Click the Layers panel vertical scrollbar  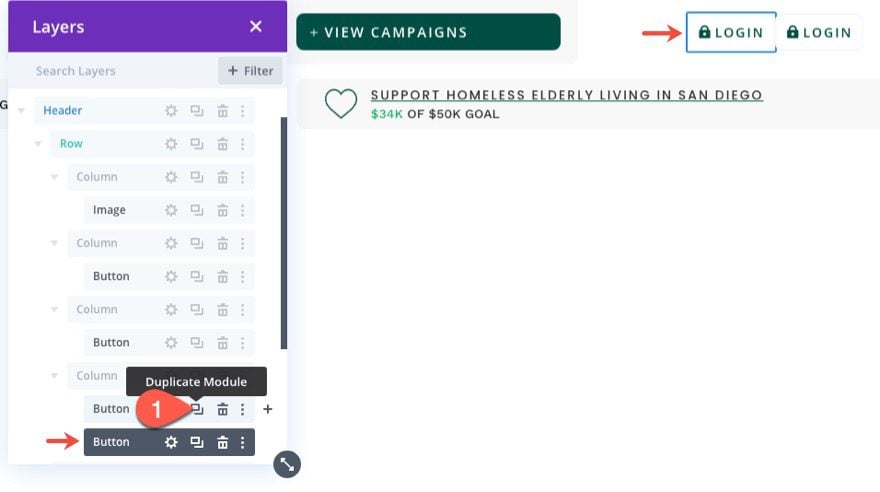coord(284,230)
